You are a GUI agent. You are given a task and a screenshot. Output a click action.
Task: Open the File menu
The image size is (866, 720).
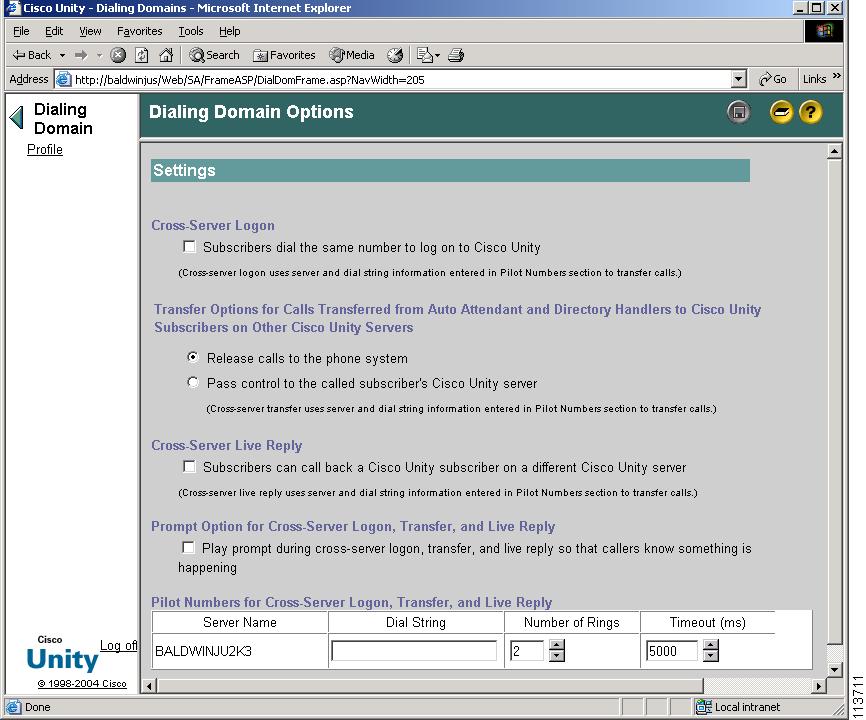tap(21, 31)
